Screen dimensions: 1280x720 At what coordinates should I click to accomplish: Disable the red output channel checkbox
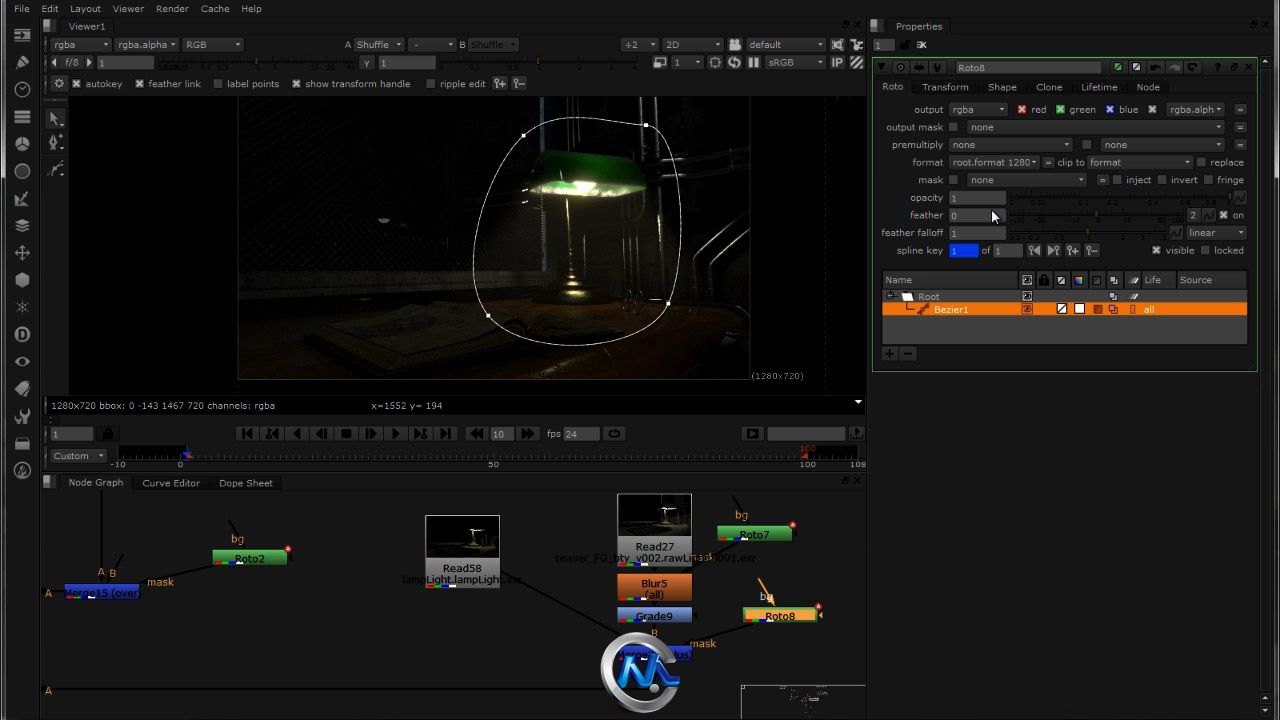tap(1022, 110)
